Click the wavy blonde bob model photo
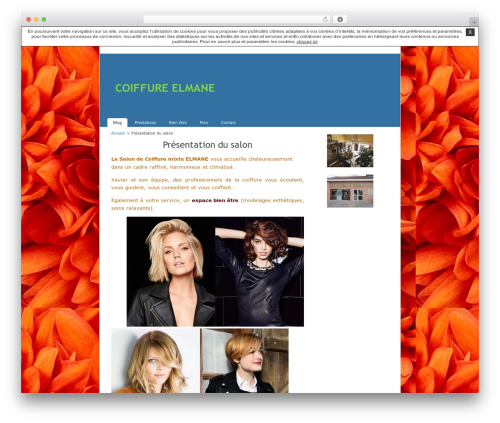This screenshot has height=423, width=500. coord(155,361)
